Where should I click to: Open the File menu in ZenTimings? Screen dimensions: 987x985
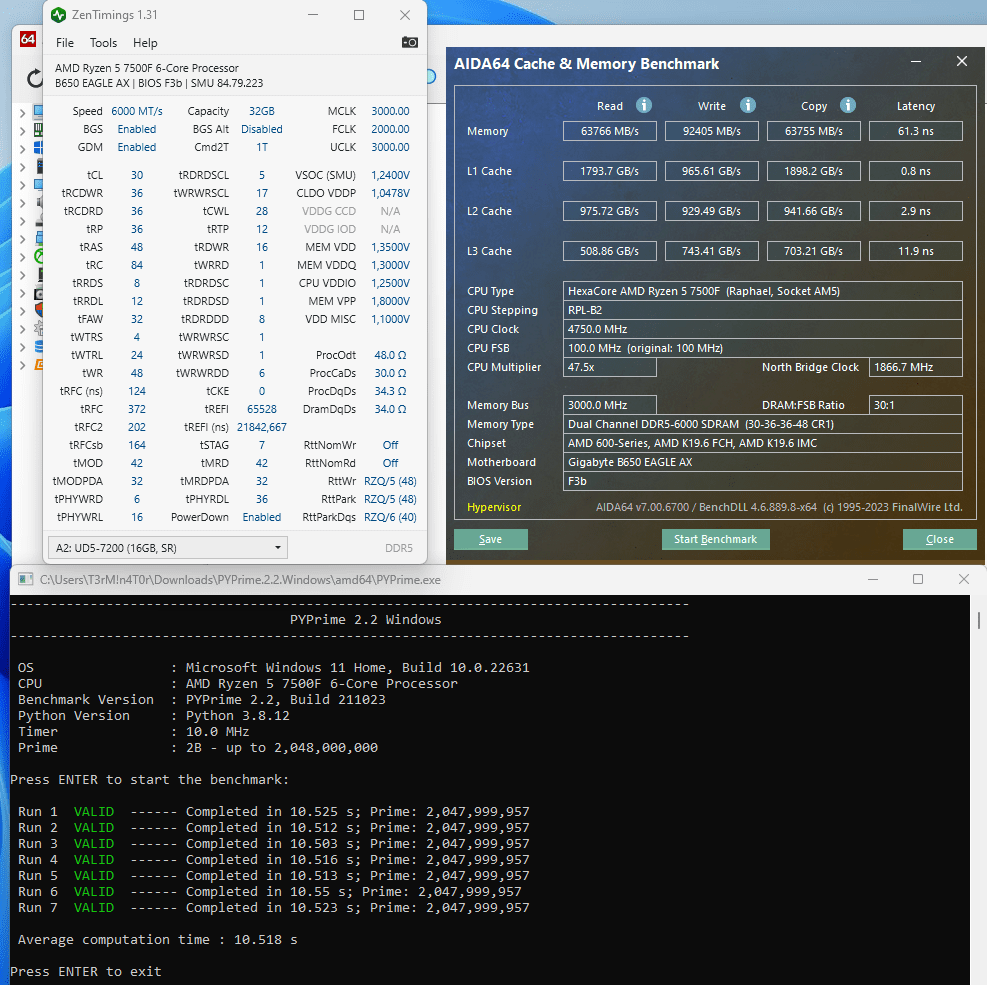(65, 43)
